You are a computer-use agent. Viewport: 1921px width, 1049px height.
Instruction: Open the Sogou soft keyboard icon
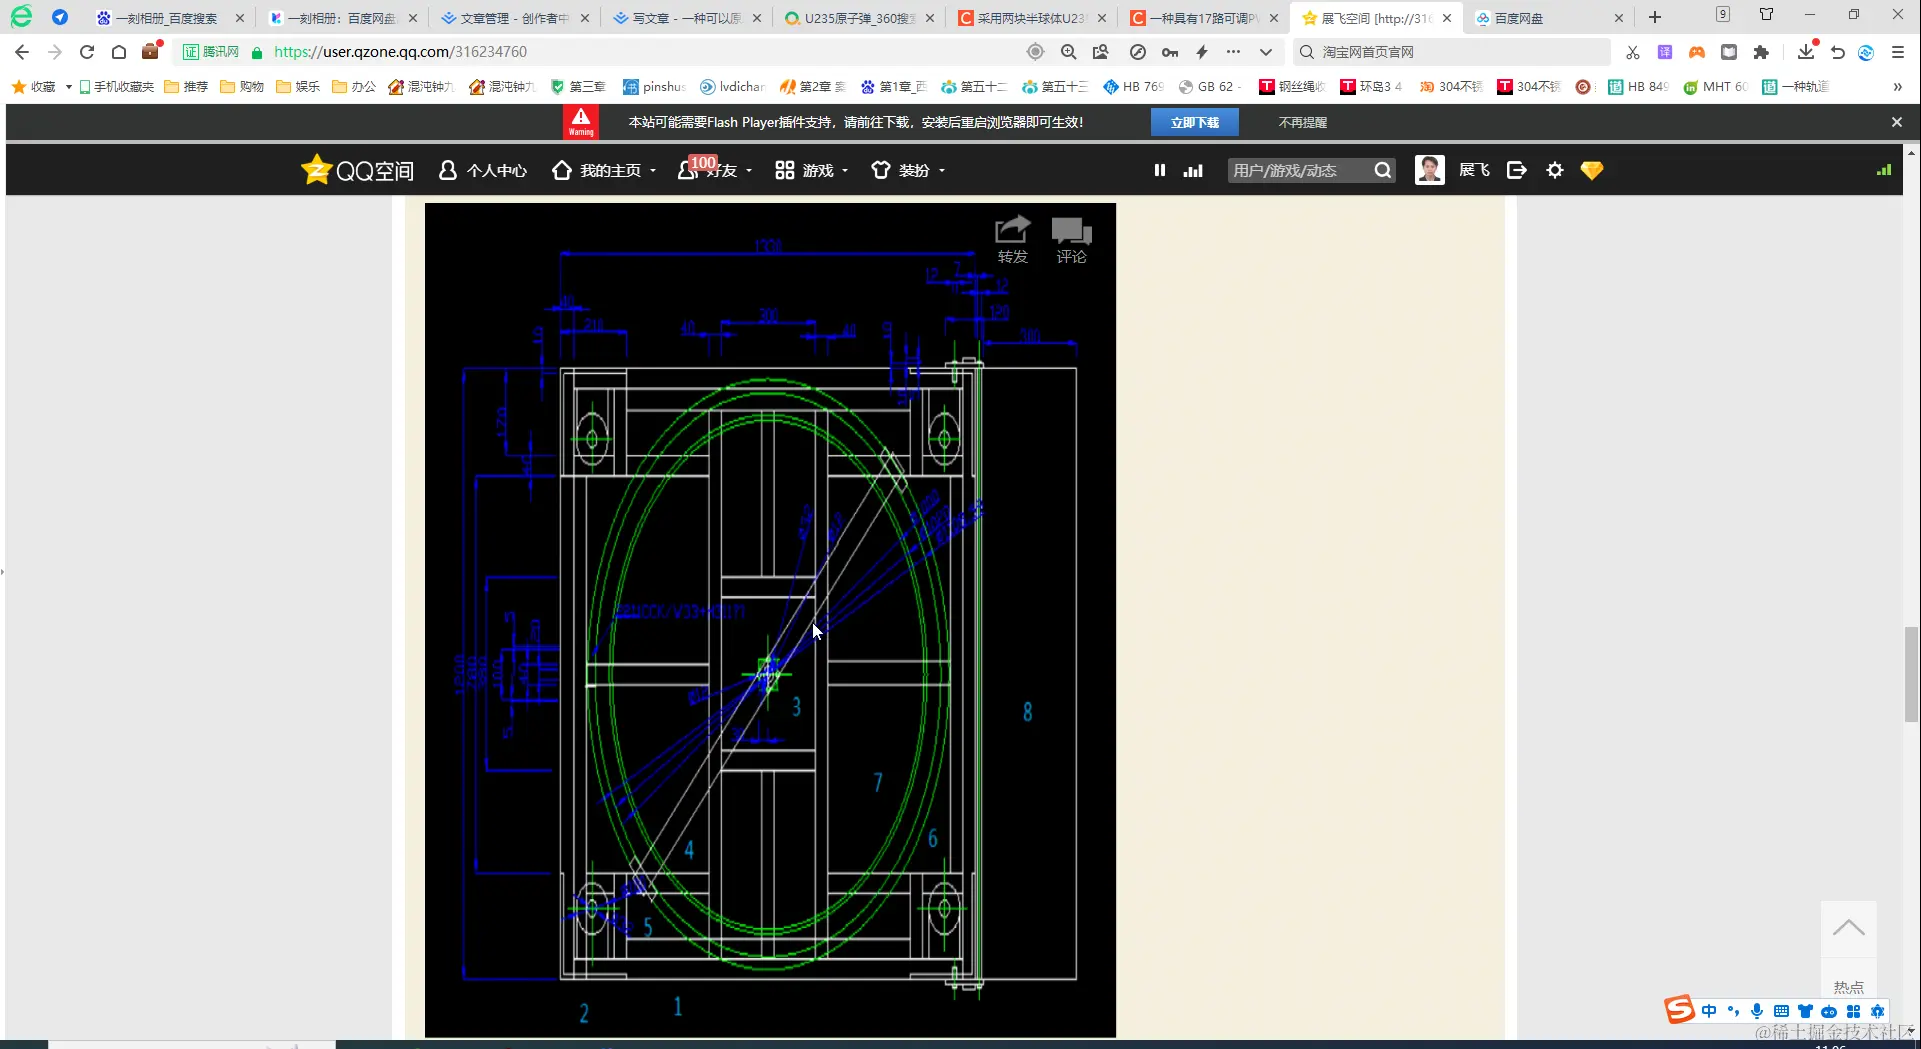pos(1781,1011)
